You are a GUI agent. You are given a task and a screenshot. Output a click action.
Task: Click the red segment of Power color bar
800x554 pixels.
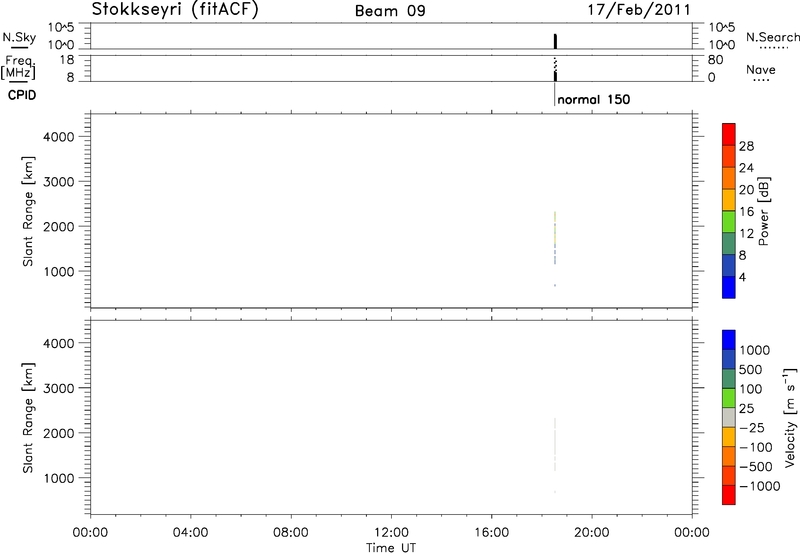pos(729,134)
